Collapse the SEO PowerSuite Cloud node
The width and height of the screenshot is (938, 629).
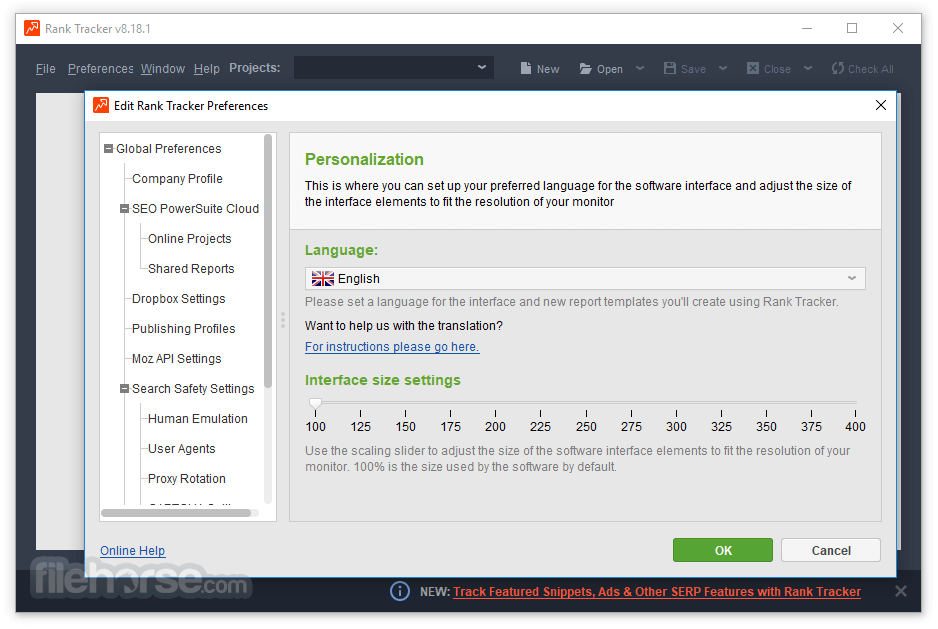point(124,209)
